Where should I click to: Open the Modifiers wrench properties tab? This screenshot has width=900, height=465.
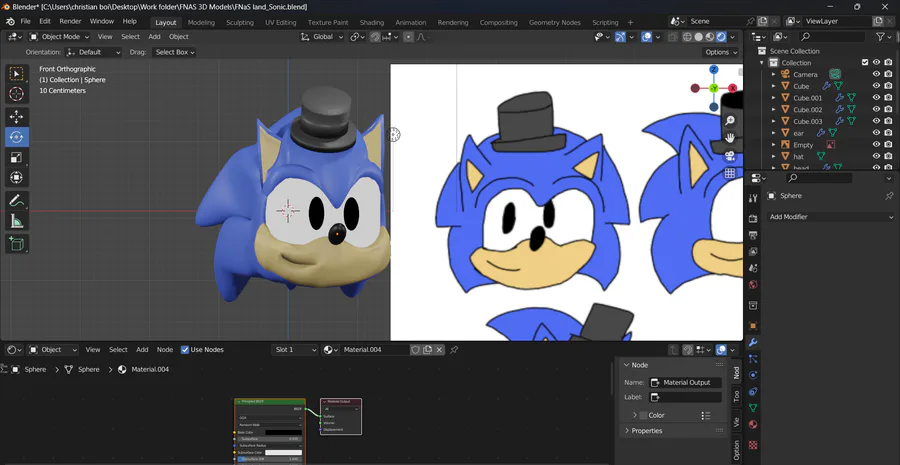click(x=753, y=342)
